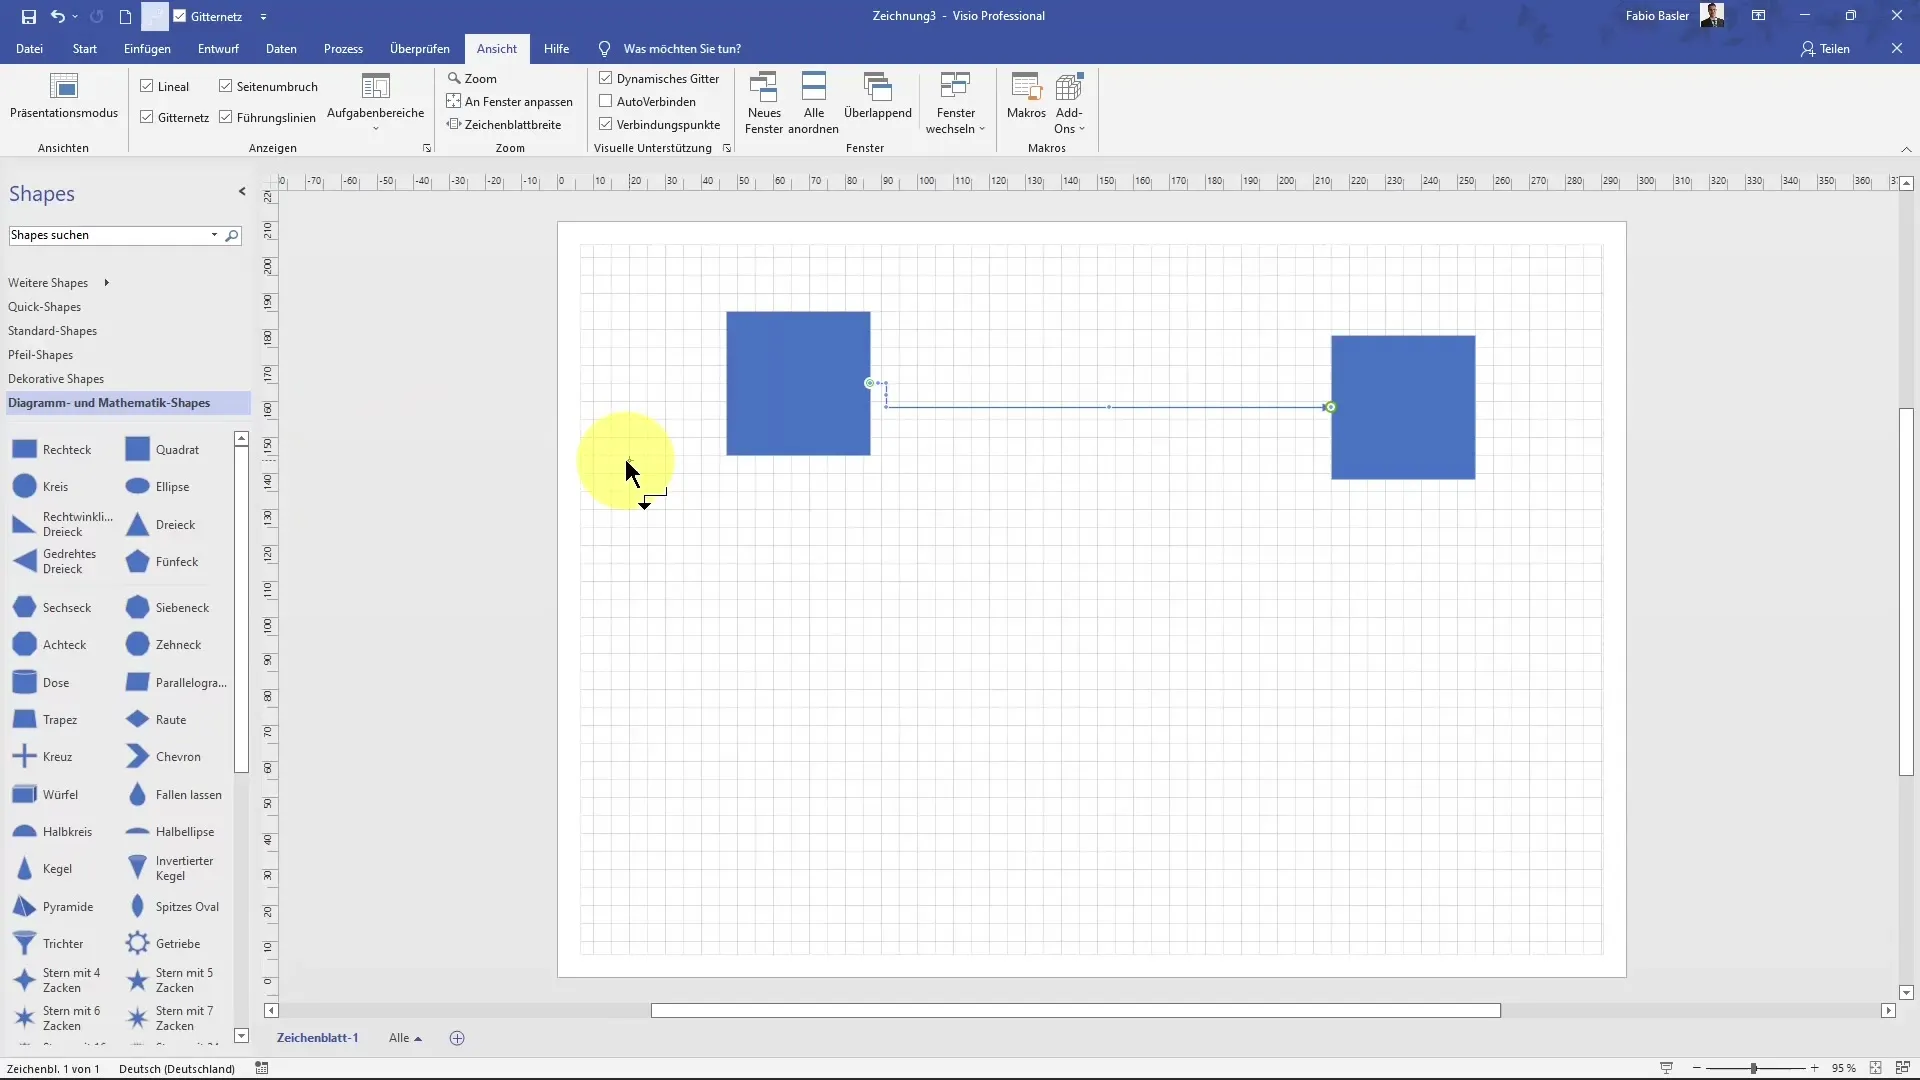Click Zeichenblattbreite zoom option
The image size is (1920, 1080).
(504, 124)
